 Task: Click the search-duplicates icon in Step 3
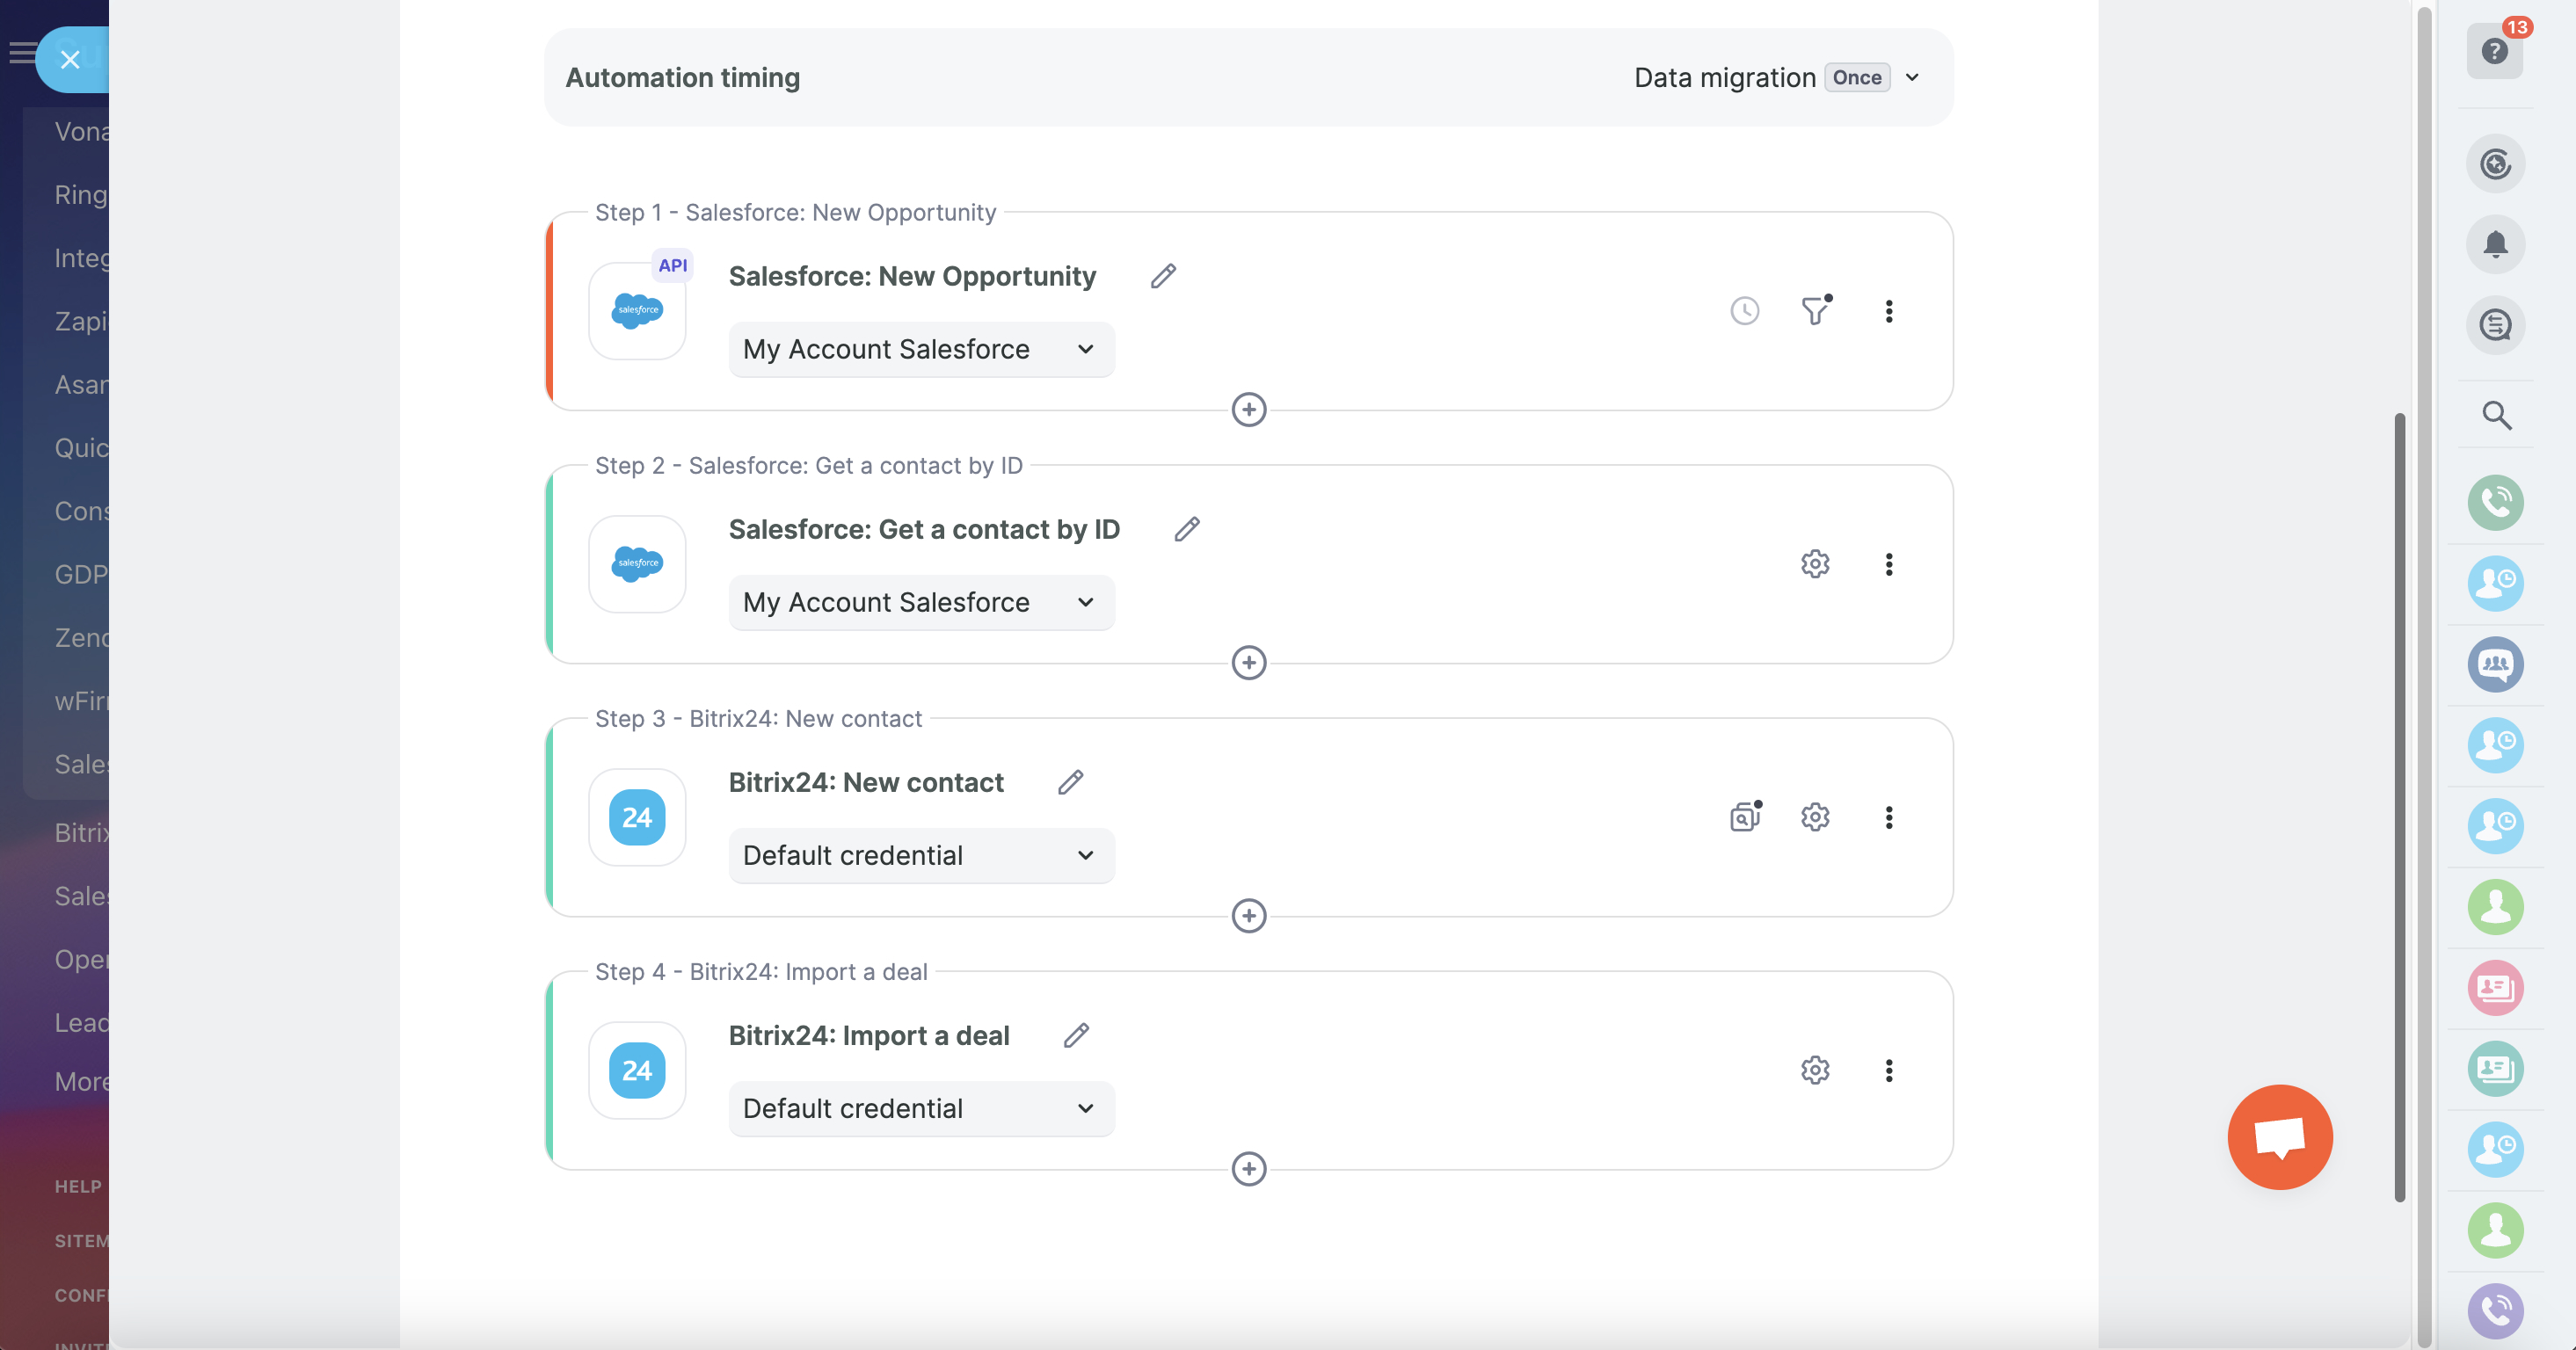[1744, 817]
